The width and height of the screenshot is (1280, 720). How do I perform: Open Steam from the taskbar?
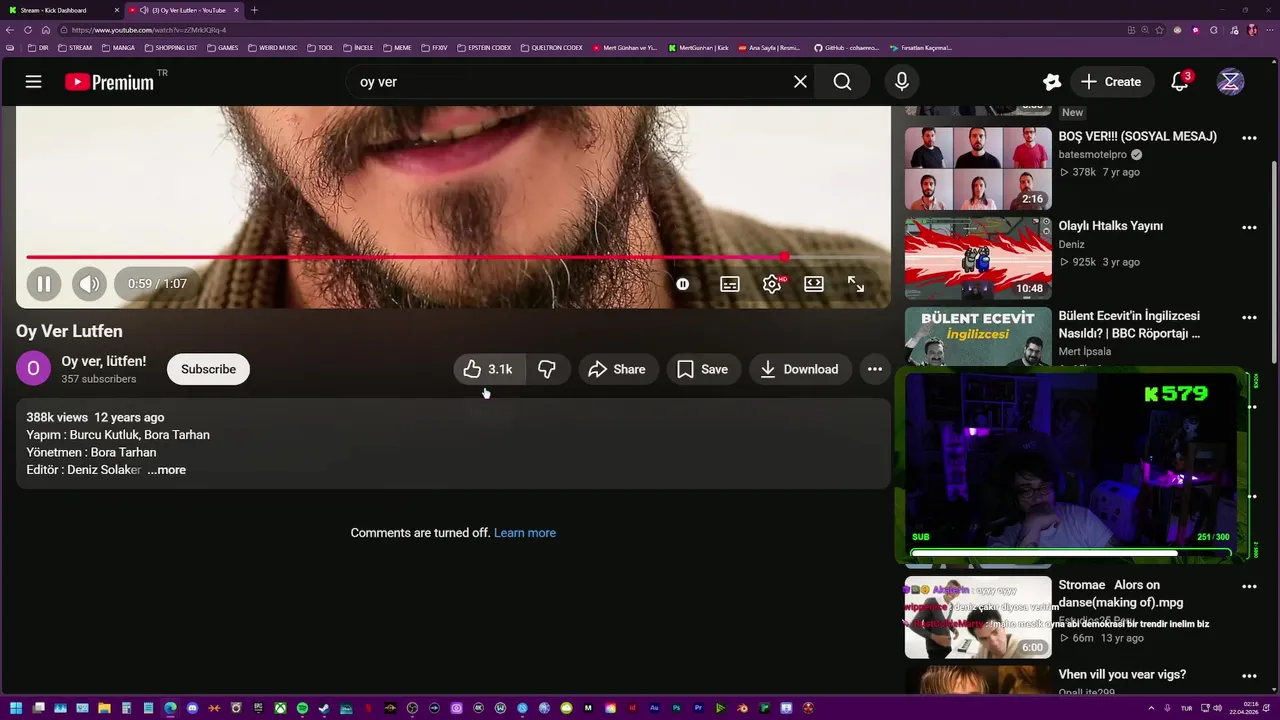tap(324, 708)
